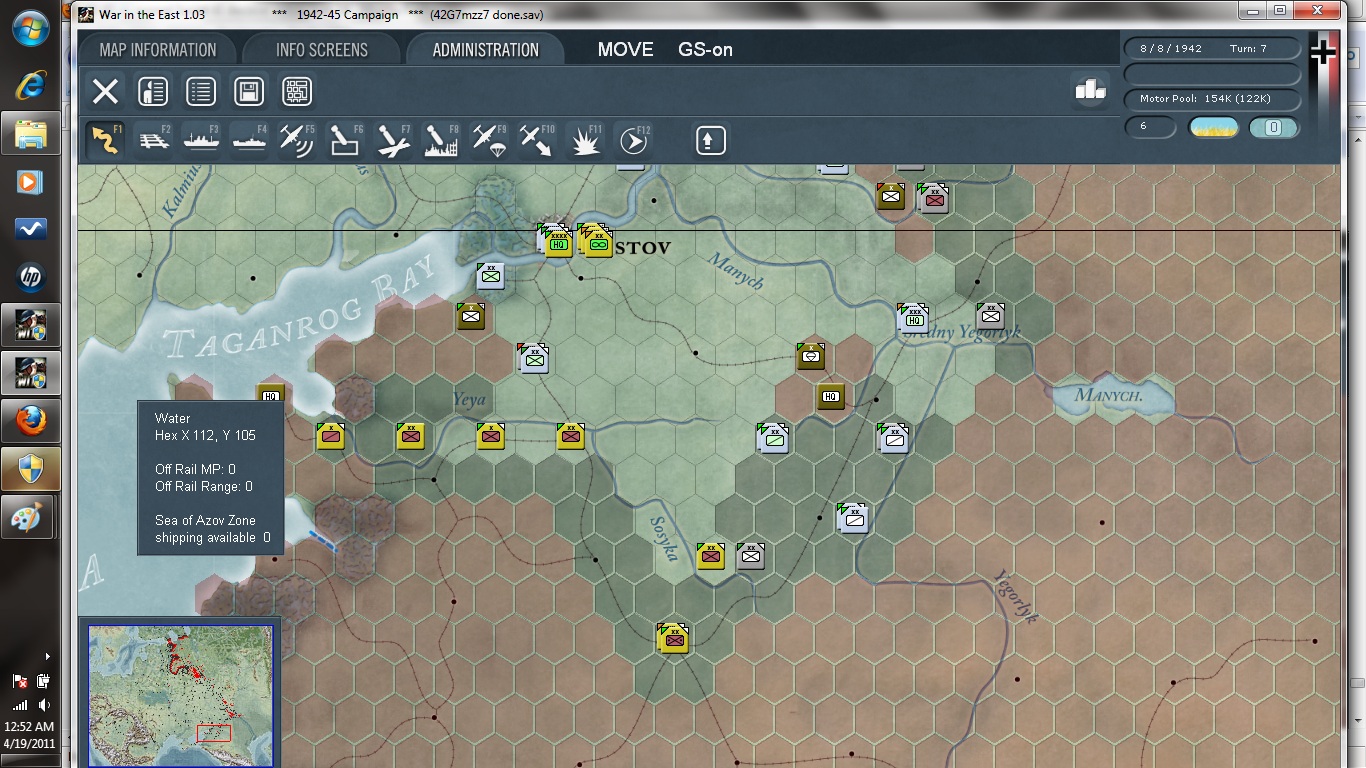Click the Sosyka river label
Image resolution: width=1366 pixels, height=768 pixels.
665,538
